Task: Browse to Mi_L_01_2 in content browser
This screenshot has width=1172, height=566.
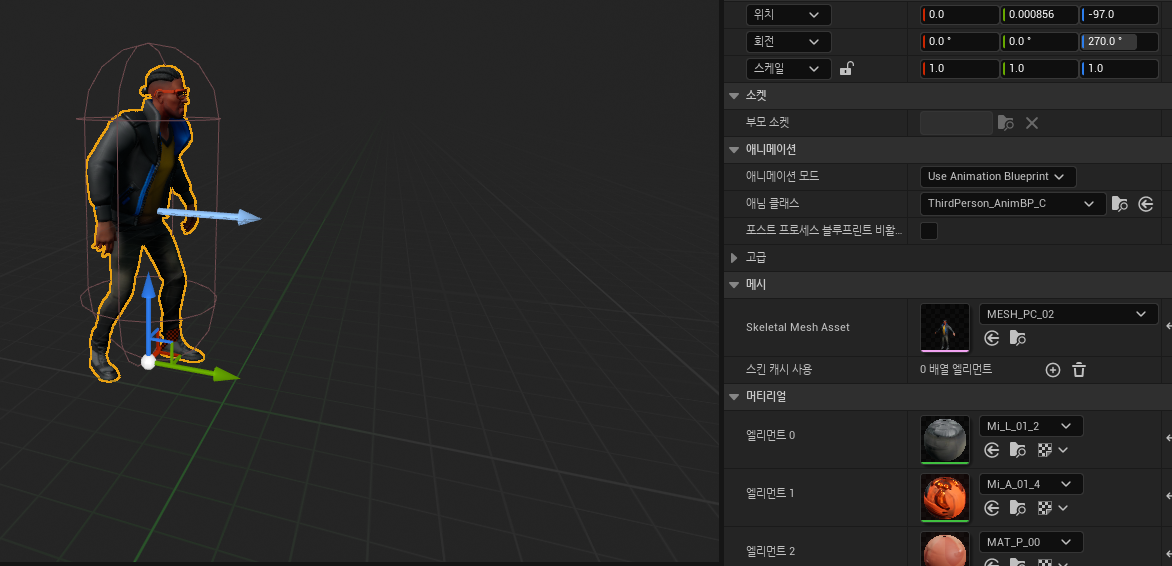Action: coord(1017,450)
